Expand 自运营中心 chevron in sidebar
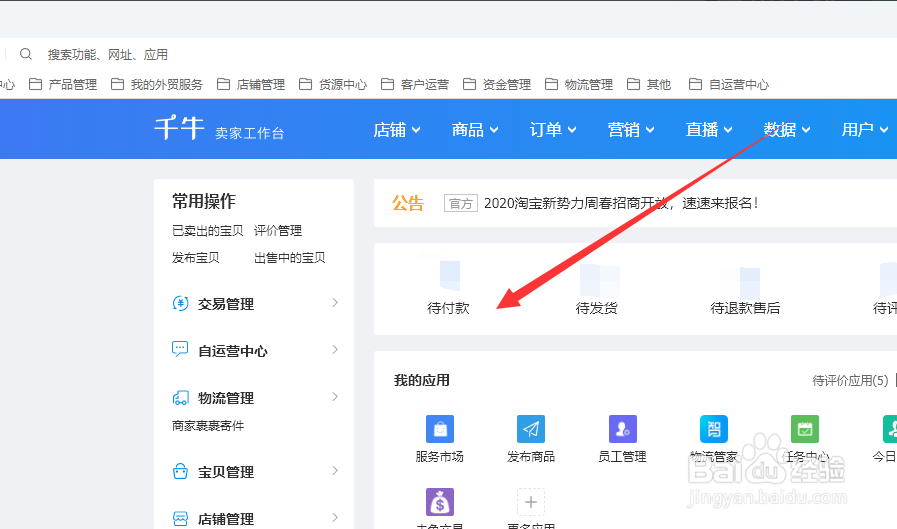Screen dimensions: 897x529 [x=335, y=349]
